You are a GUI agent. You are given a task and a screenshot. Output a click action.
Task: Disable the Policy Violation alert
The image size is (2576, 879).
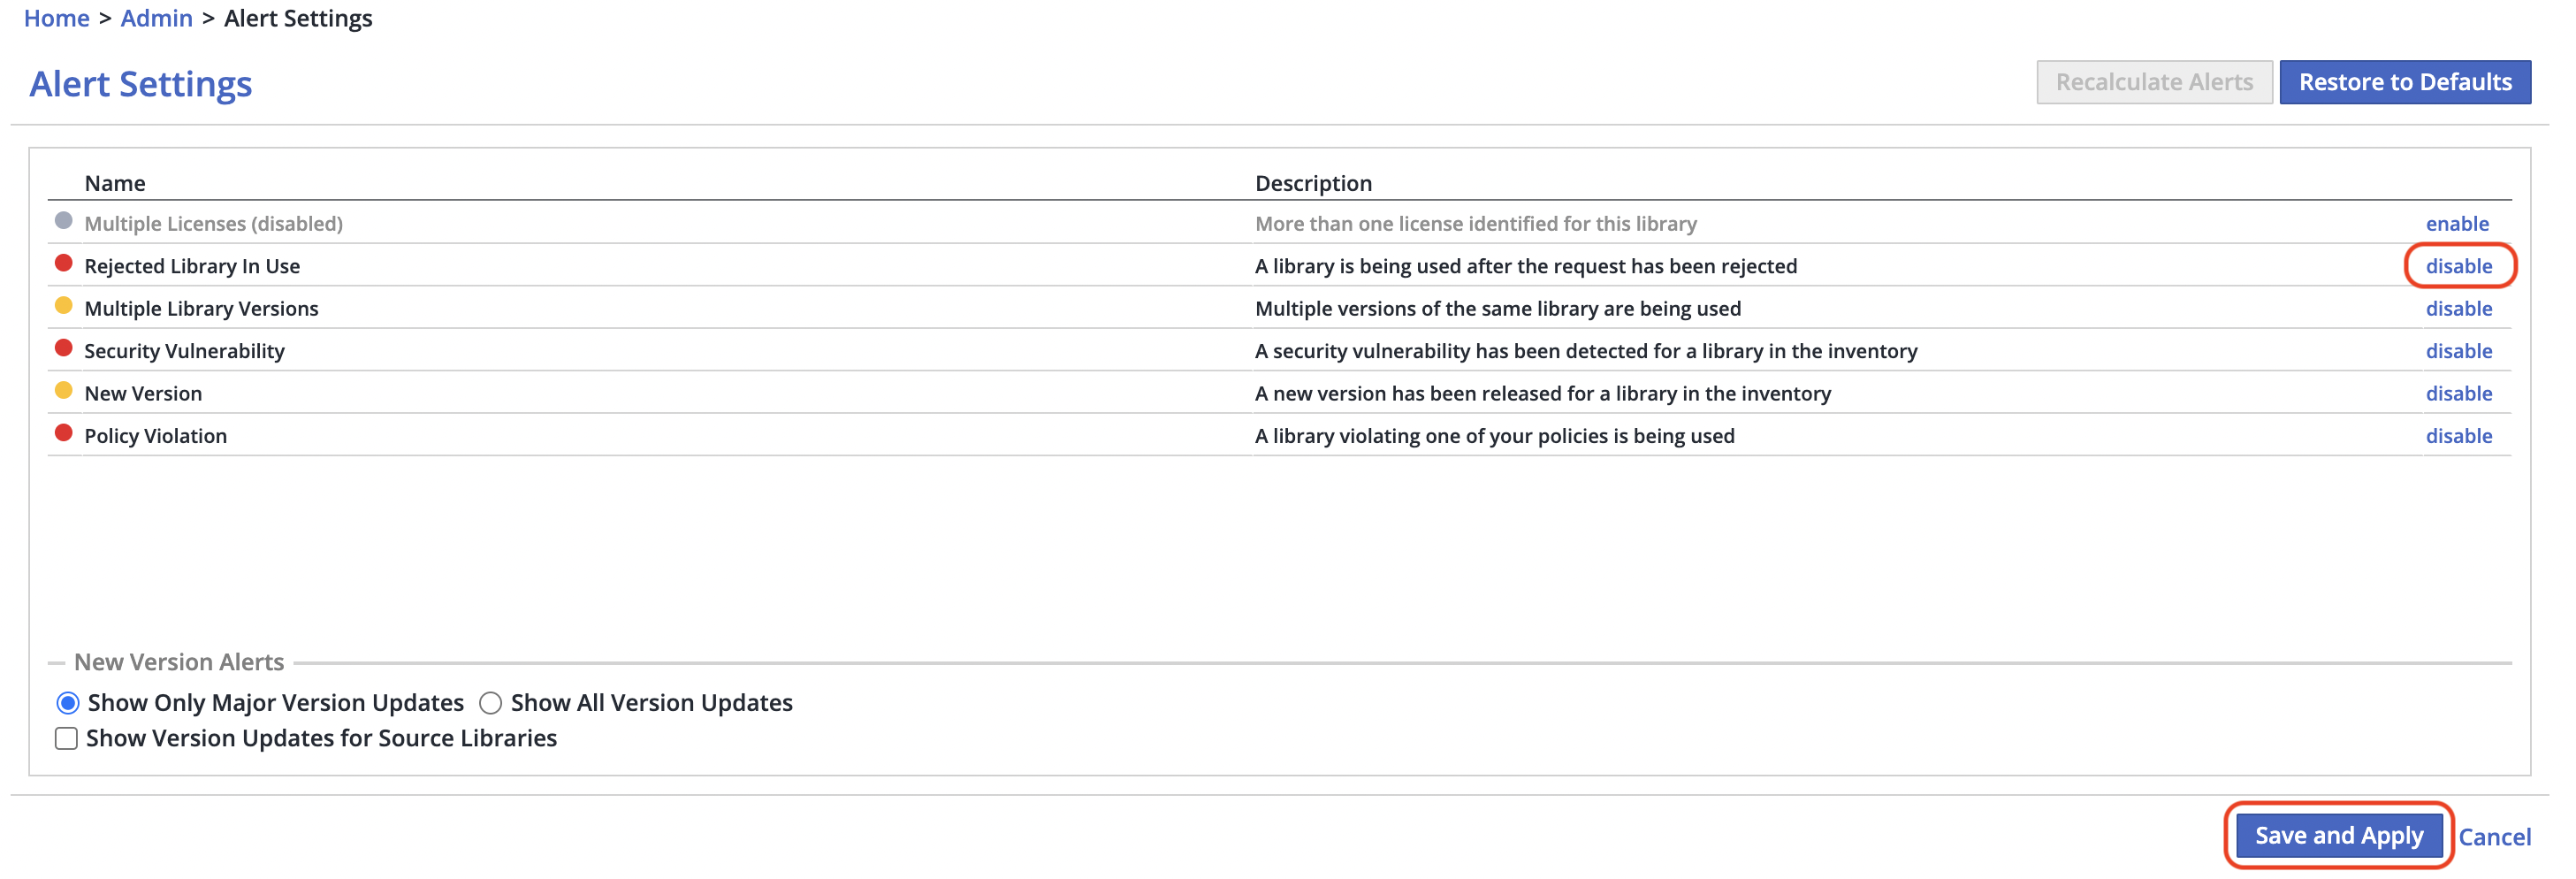[2458, 436]
